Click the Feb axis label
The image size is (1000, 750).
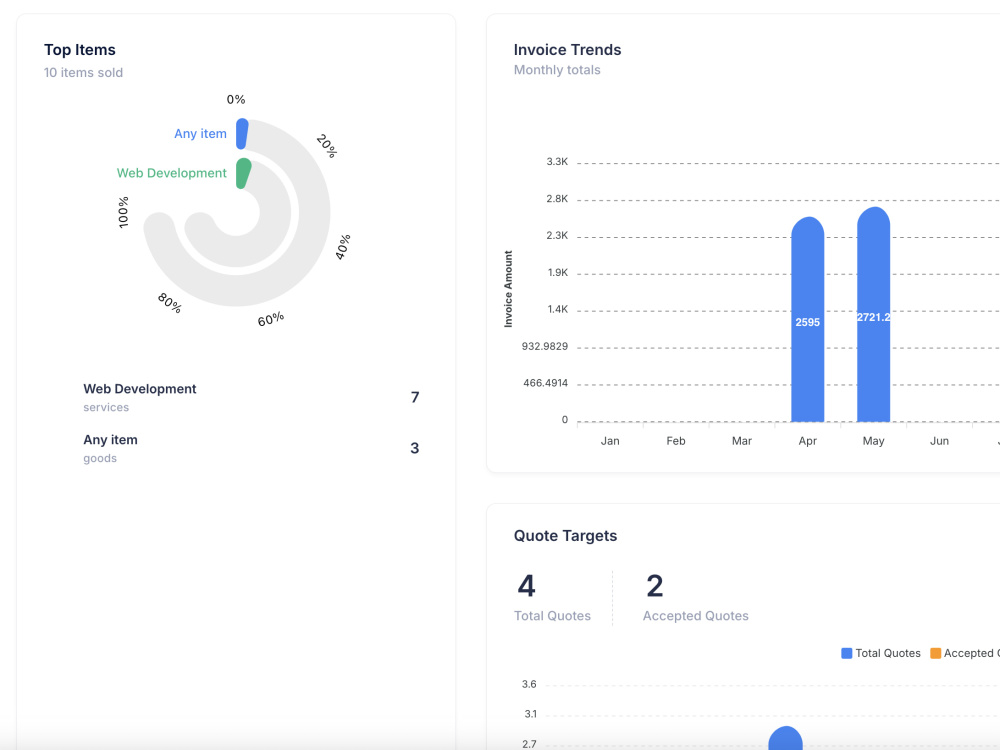tap(675, 441)
